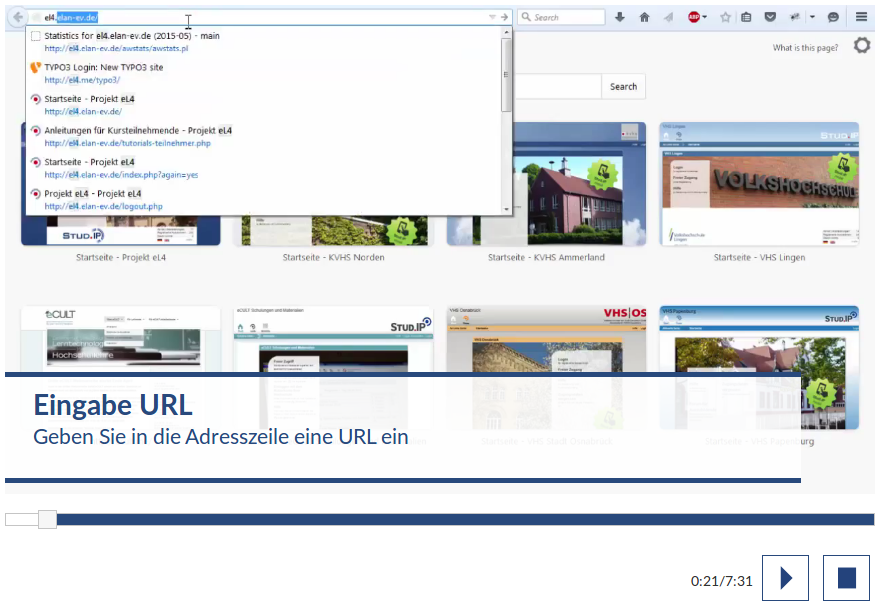Open the hamburger menu in Firefox
The image size is (883, 605).
tap(861, 17)
